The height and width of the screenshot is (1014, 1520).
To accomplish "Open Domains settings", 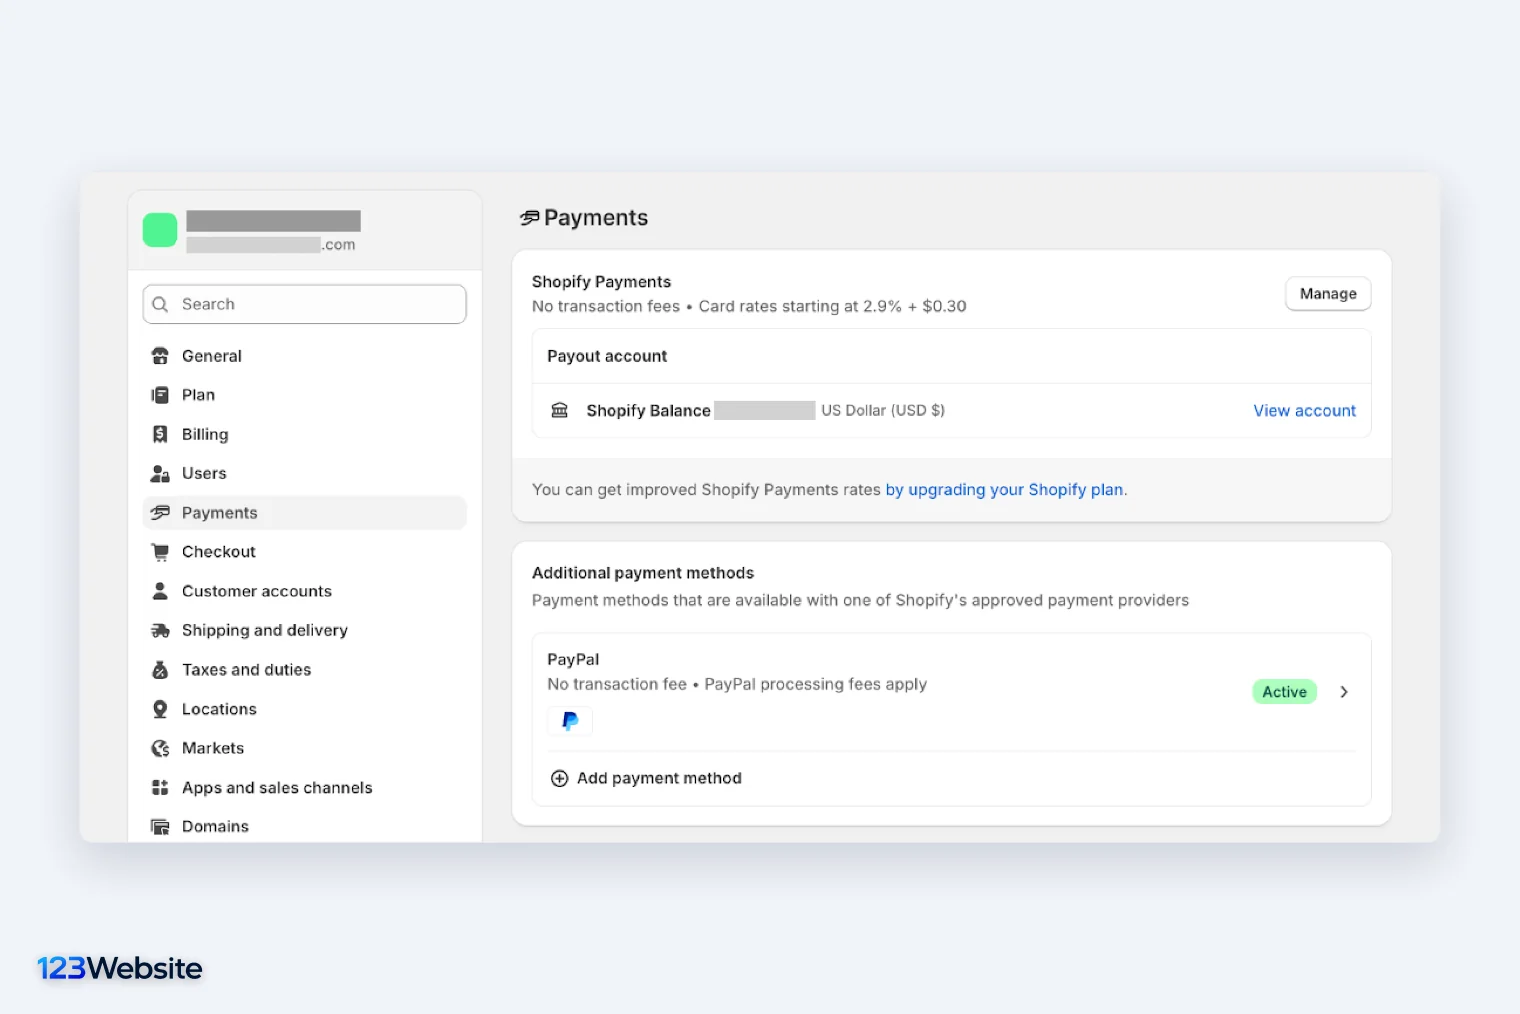I will pyautogui.click(x=304, y=827).
